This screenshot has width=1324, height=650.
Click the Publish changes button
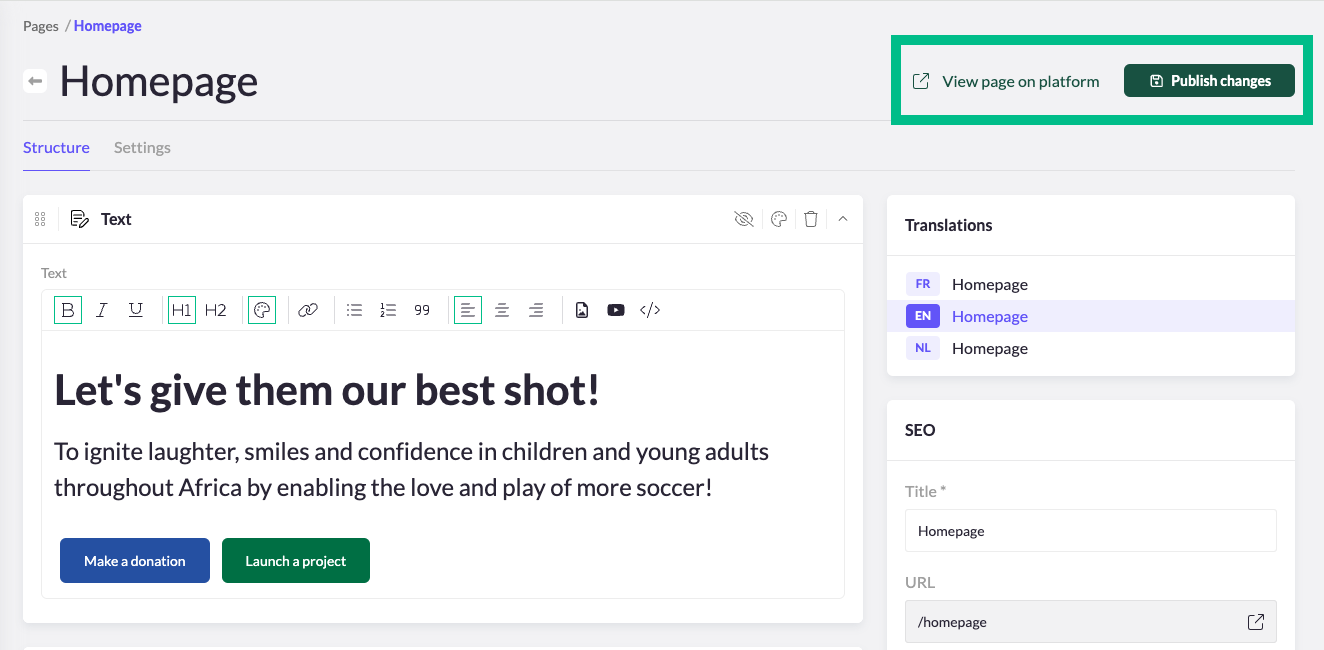[1209, 81]
